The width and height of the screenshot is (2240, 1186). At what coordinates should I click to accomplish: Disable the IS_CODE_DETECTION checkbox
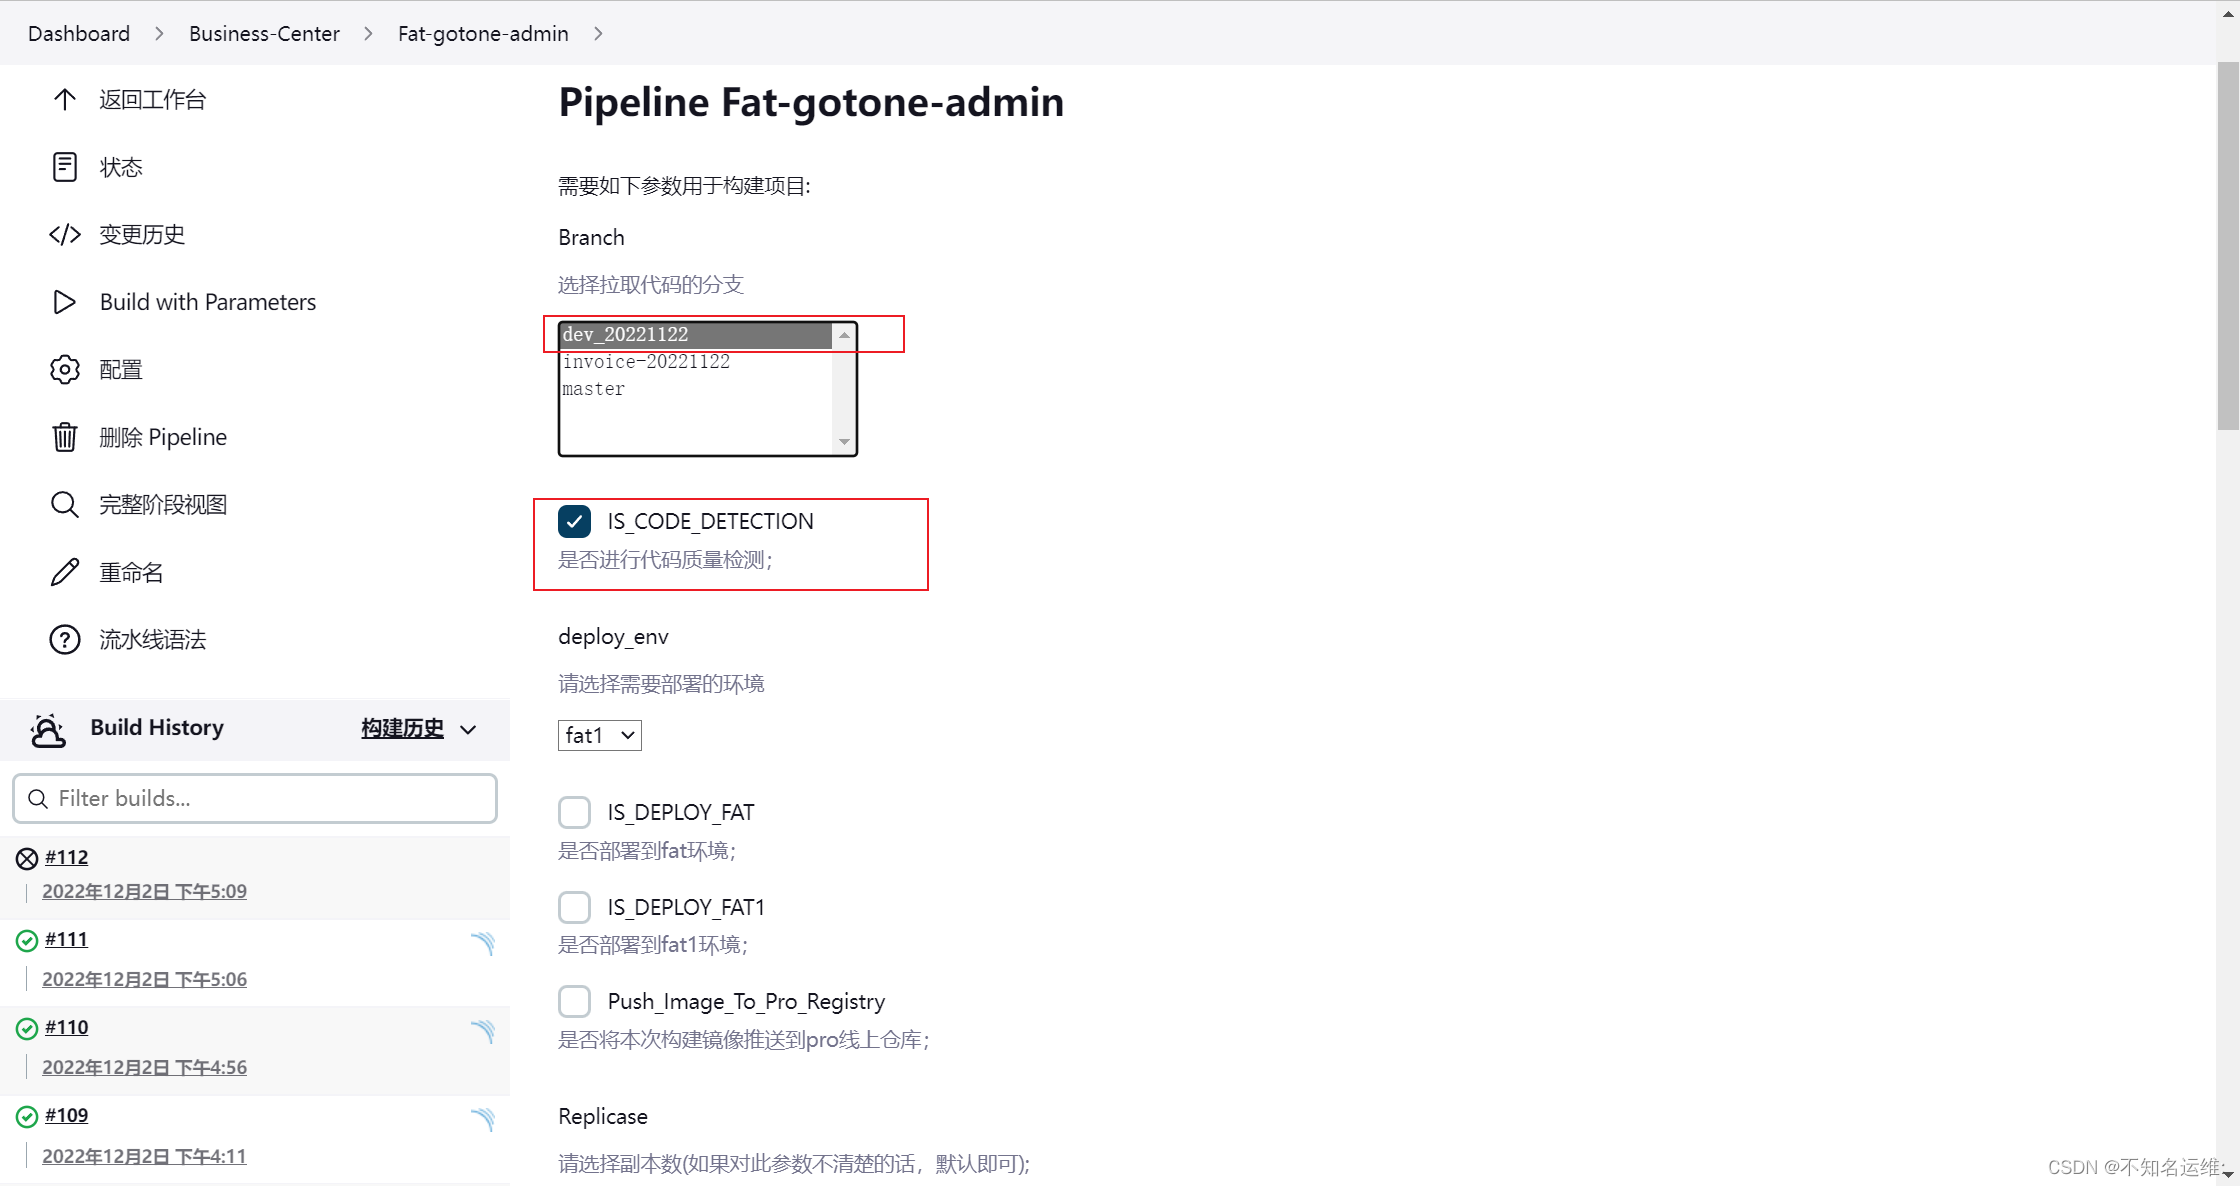click(x=575, y=521)
